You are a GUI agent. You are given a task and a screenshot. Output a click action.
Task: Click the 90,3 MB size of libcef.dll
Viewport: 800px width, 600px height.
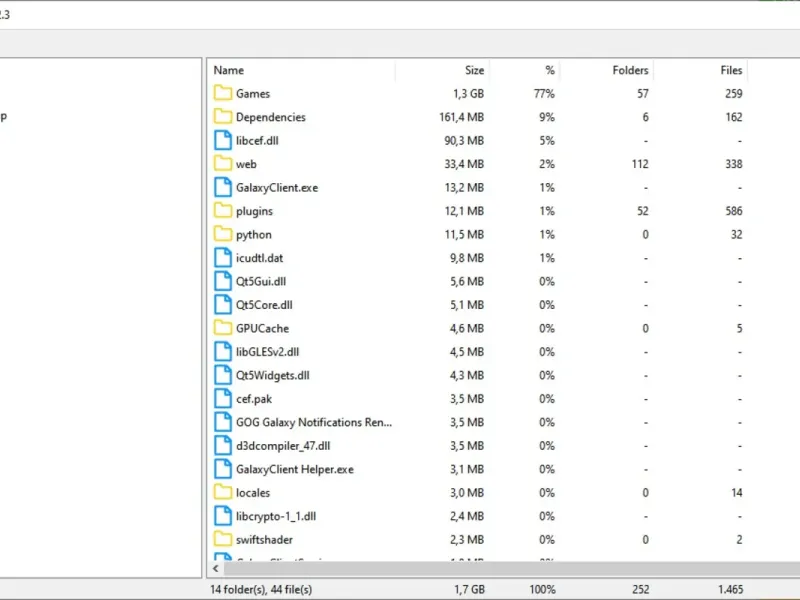pos(464,141)
